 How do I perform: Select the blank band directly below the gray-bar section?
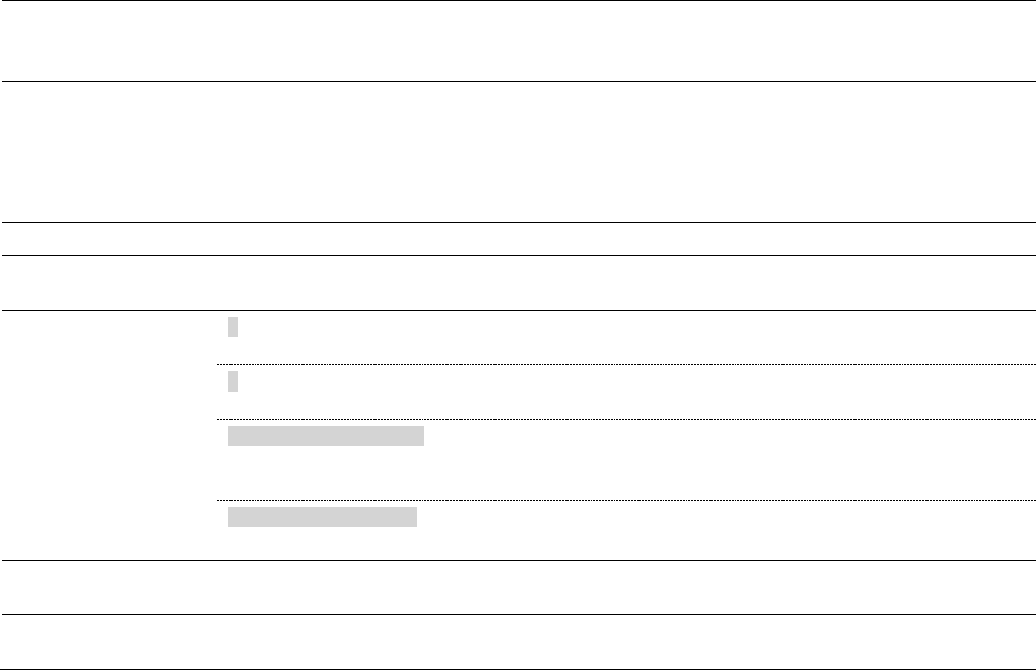(x=518, y=587)
